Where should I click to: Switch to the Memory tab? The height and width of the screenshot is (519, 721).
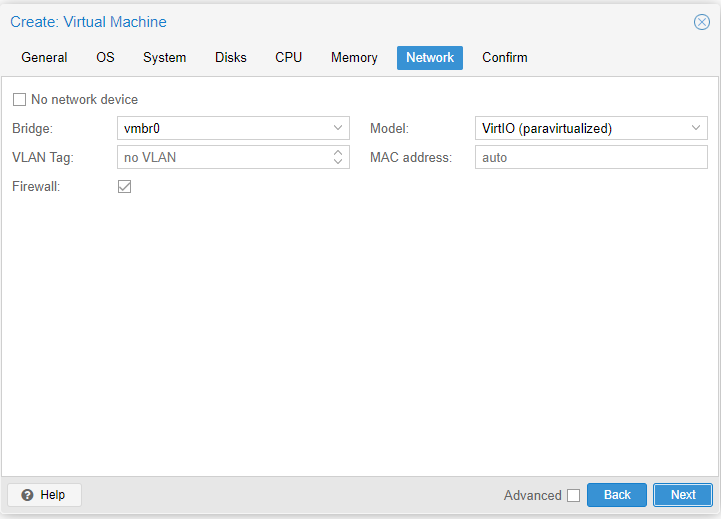tap(354, 57)
